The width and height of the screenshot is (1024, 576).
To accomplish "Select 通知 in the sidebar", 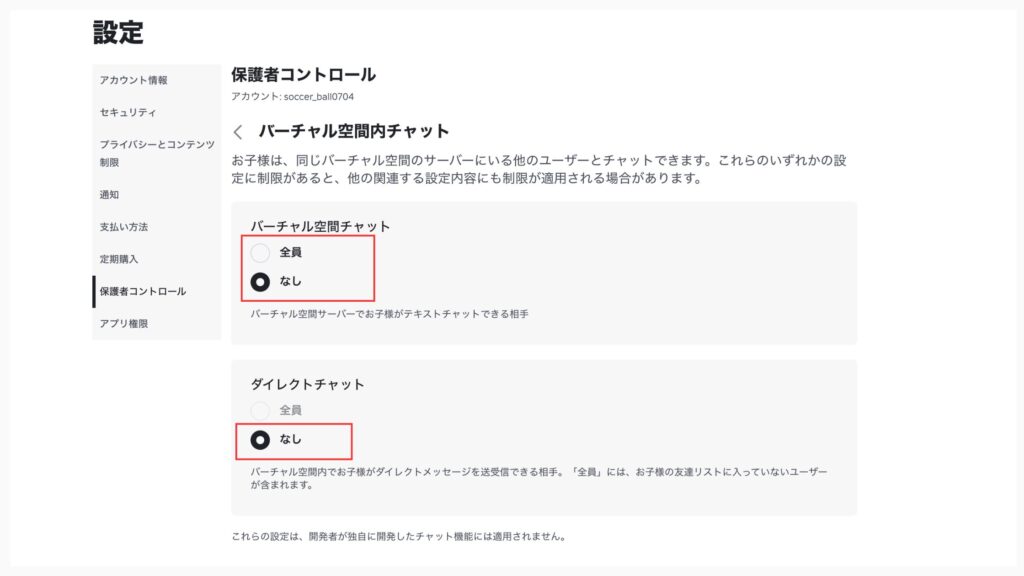I will coord(110,194).
